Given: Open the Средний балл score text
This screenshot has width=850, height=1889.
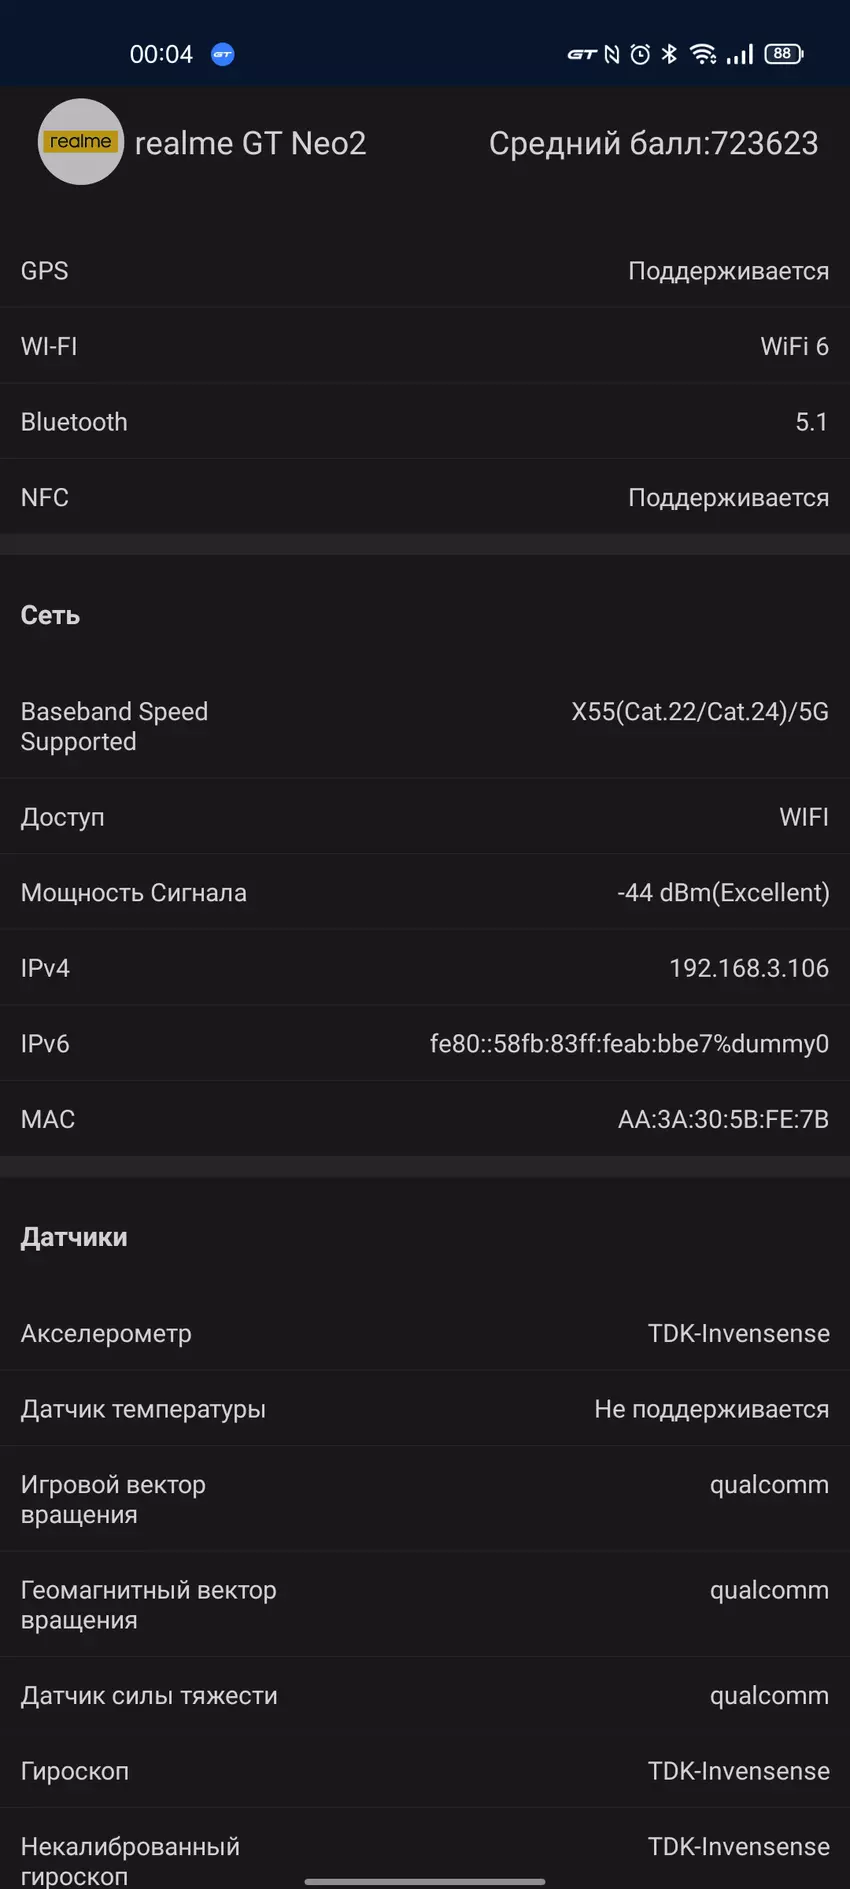Looking at the screenshot, I should coord(653,144).
